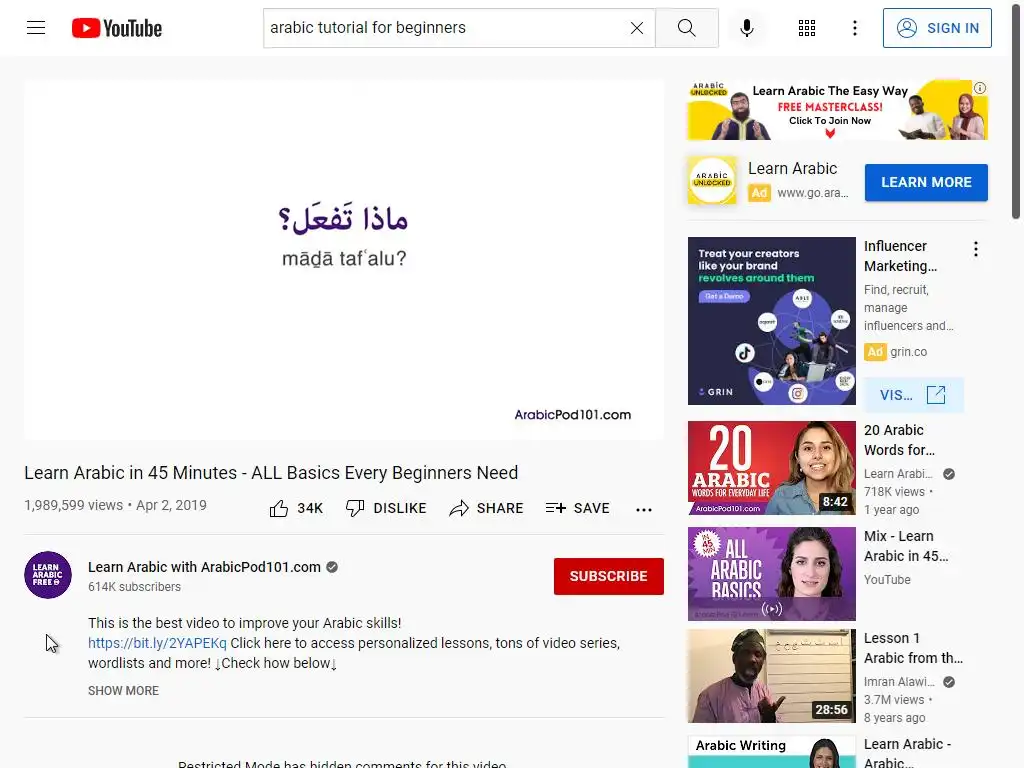The height and width of the screenshot is (768, 1024).
Task: Open the ArabicPod101 channel avatar
Action: point(48,575)
